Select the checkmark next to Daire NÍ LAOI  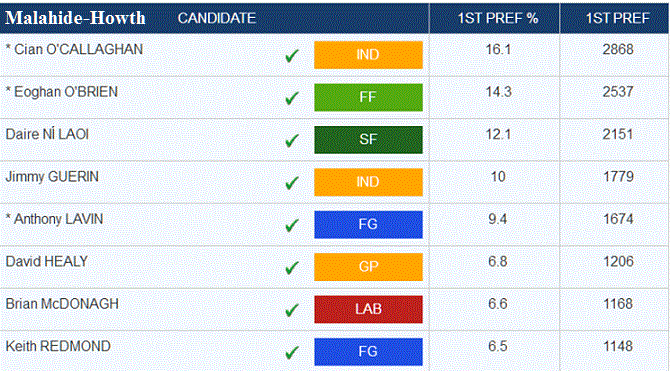pos(292,141)
